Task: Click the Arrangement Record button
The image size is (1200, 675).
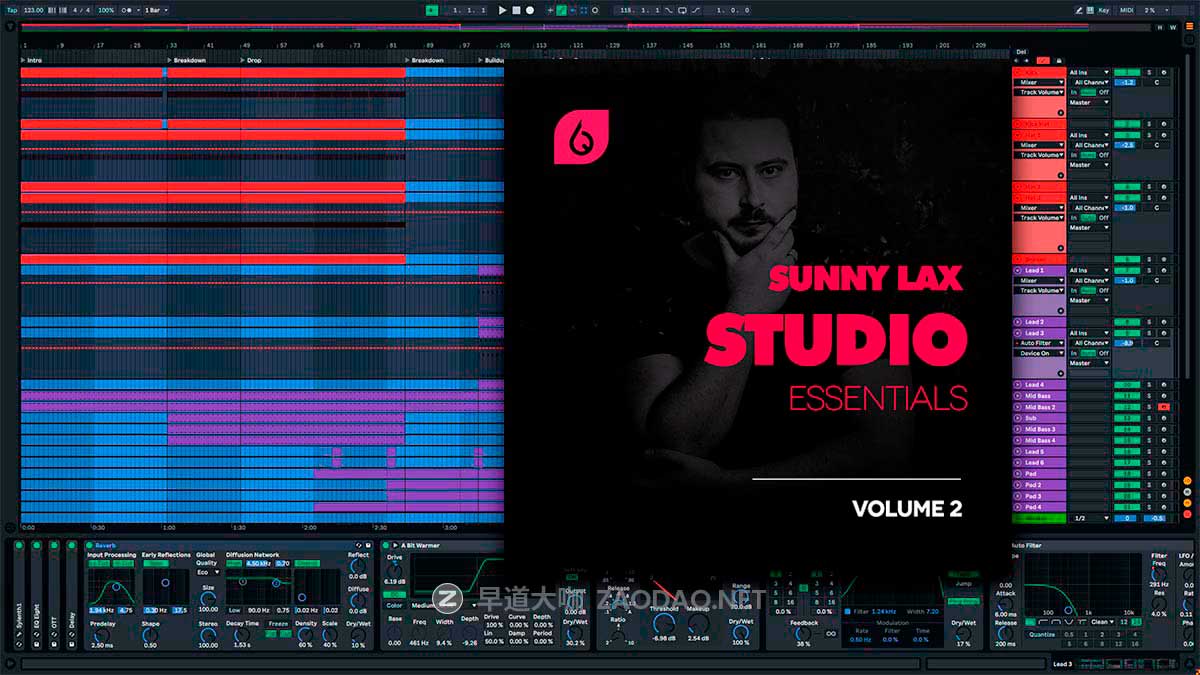Action: point(530,10)
